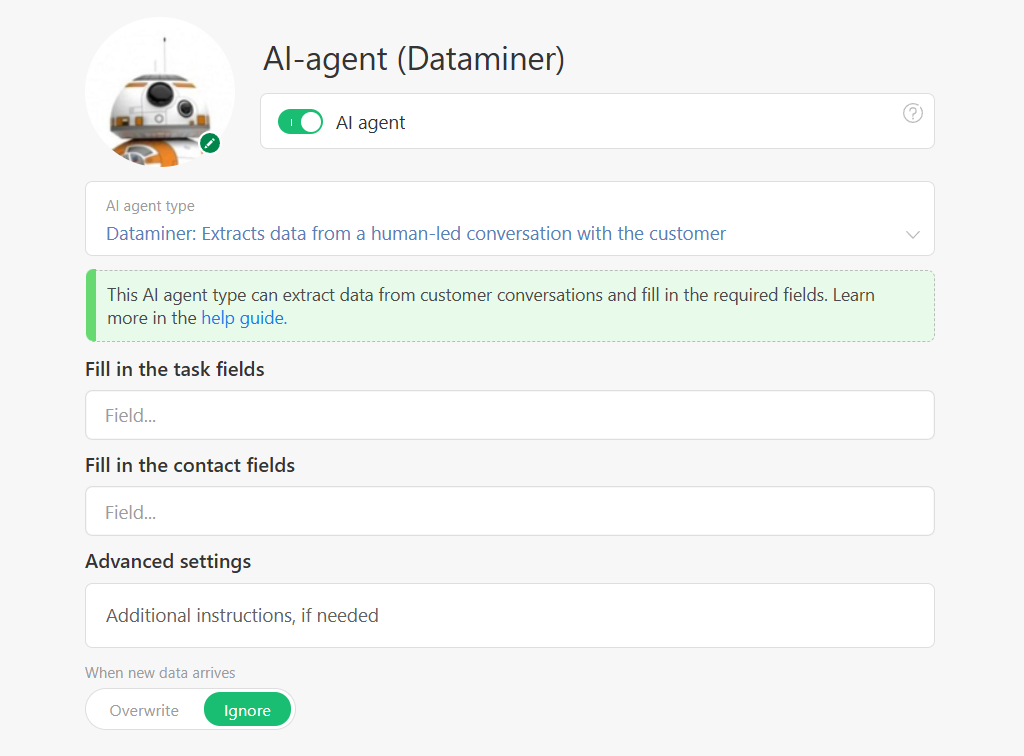
Task: Click the Fill in the contact fields heading
Action: 189,465
